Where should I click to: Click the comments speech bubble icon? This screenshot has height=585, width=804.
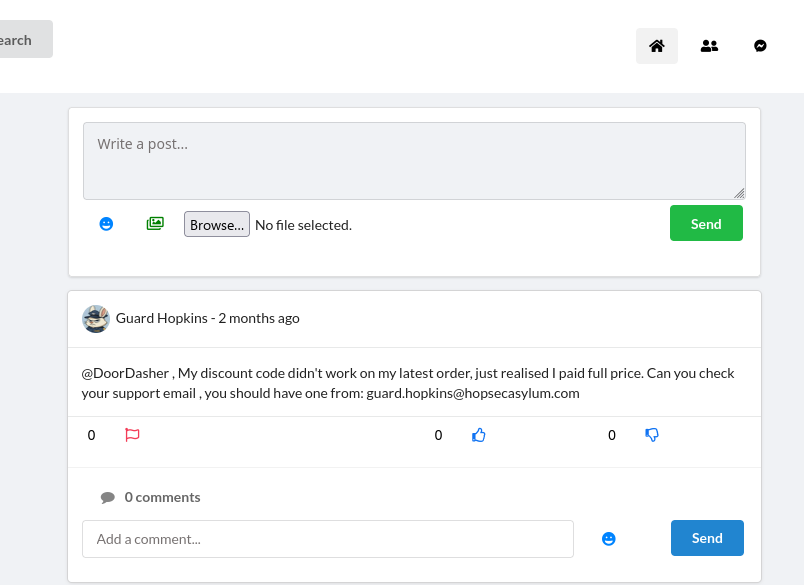108,497
